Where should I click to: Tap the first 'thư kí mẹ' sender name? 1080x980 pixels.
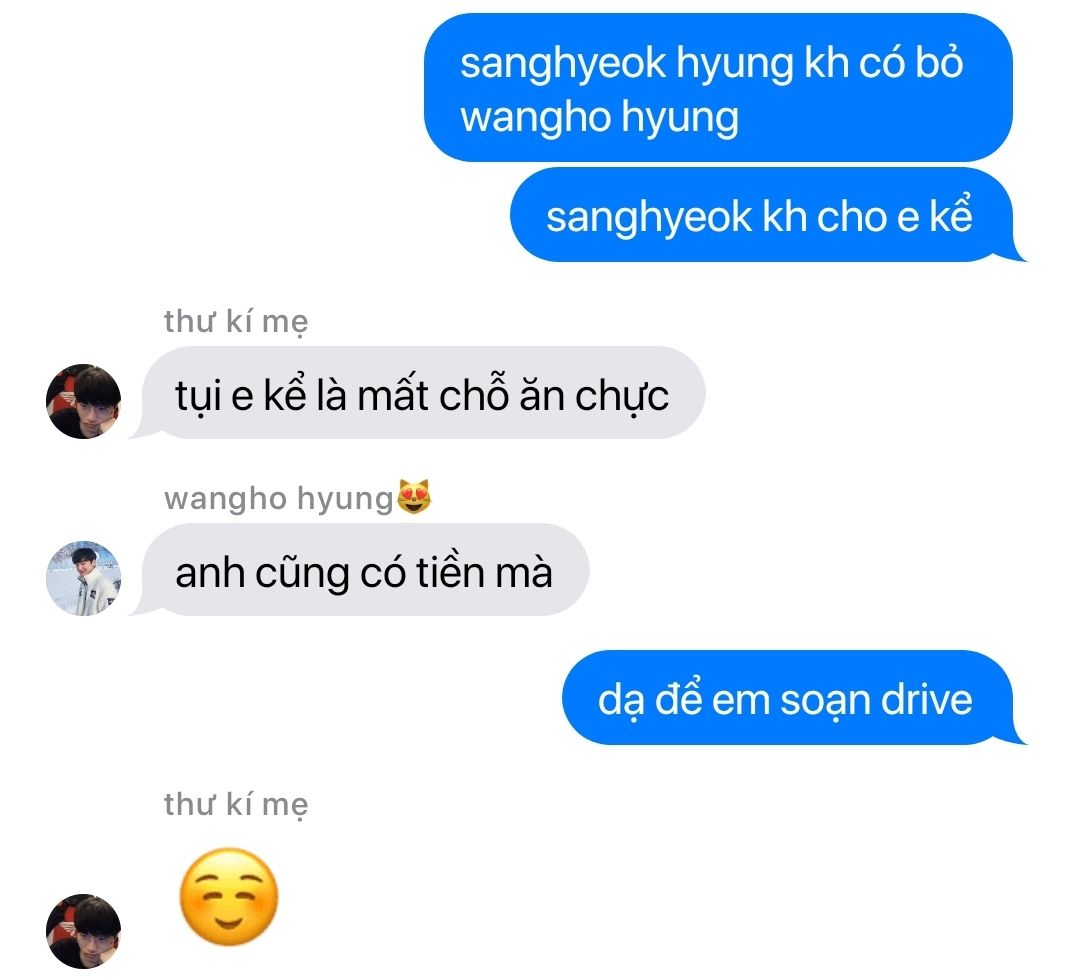click(x=236, y=322)
